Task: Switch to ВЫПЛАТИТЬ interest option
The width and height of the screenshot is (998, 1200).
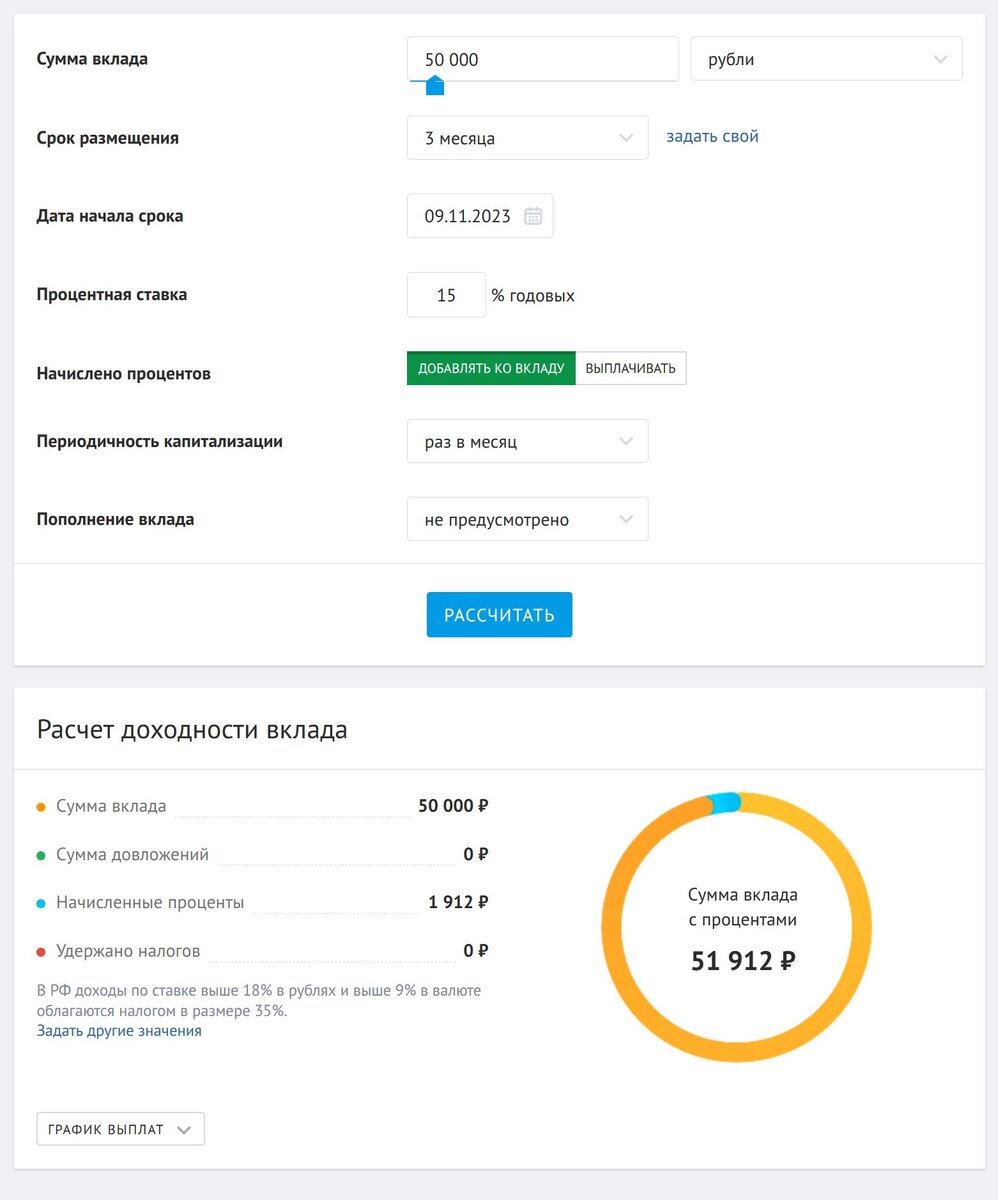Action: point(631,368)
